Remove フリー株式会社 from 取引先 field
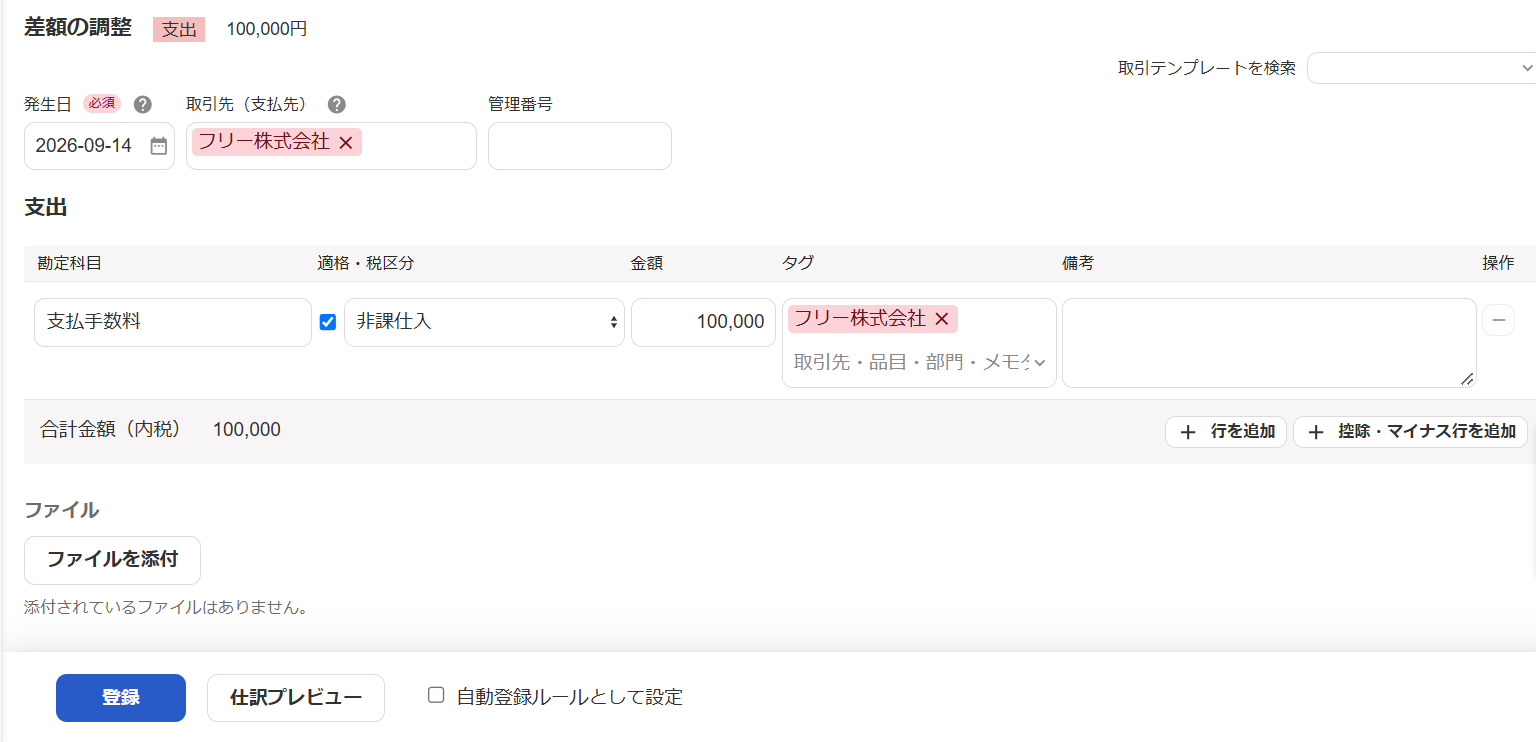 point(346,143)
